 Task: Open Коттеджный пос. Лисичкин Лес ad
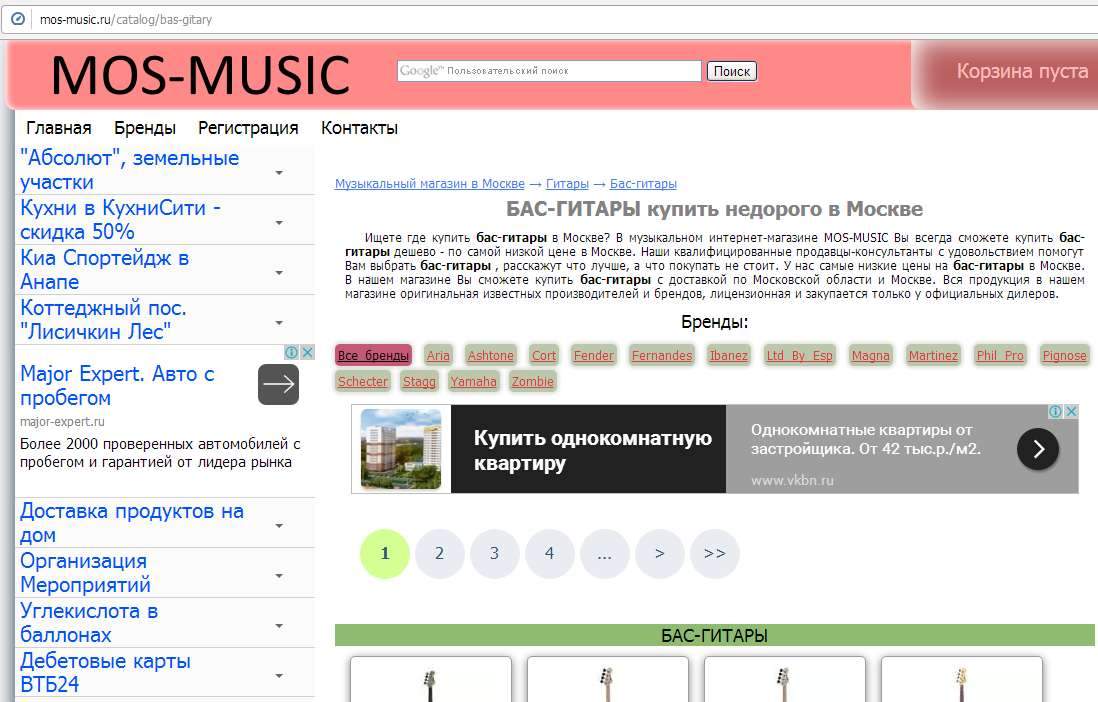pyautogui.click(x=103, y=319)
